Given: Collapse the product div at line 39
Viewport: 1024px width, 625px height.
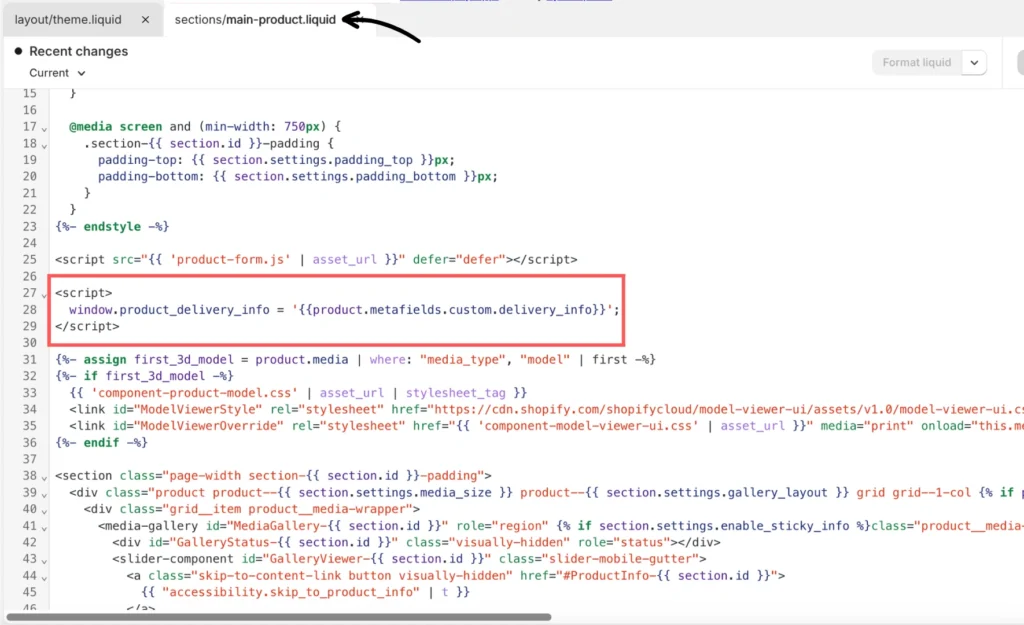Looking at the screenshot, I should click(45, 493).
